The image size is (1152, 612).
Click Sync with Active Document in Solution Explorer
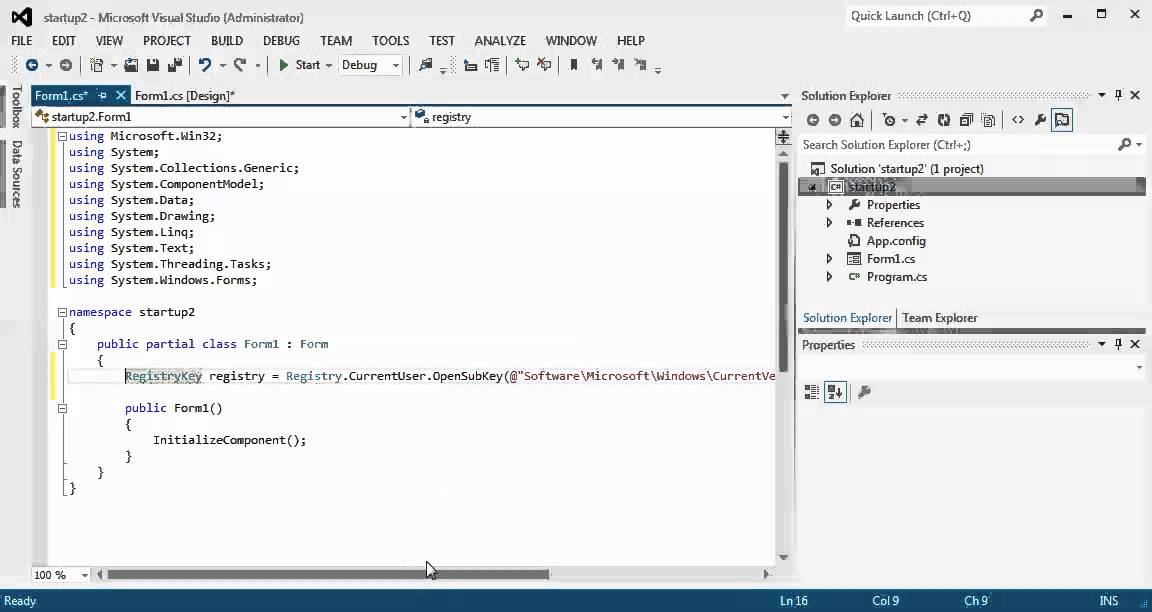(921, 120)
